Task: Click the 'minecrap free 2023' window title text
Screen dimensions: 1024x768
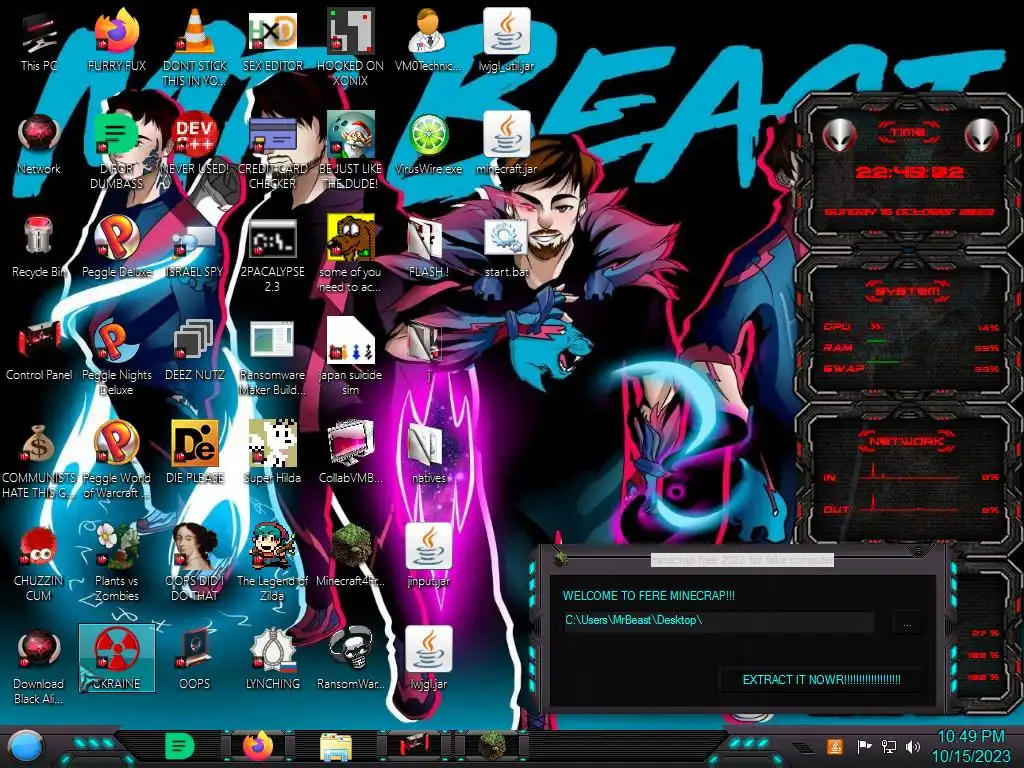Action: (743, 560)
